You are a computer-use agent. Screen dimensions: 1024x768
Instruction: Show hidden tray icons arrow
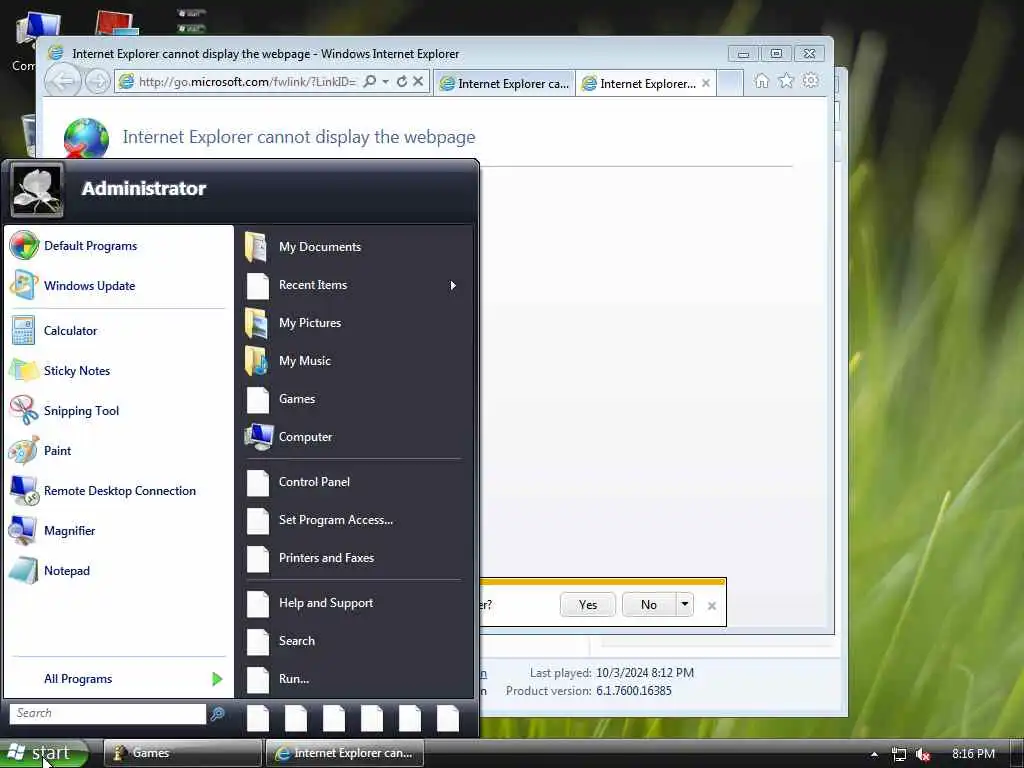click(874, 754)
